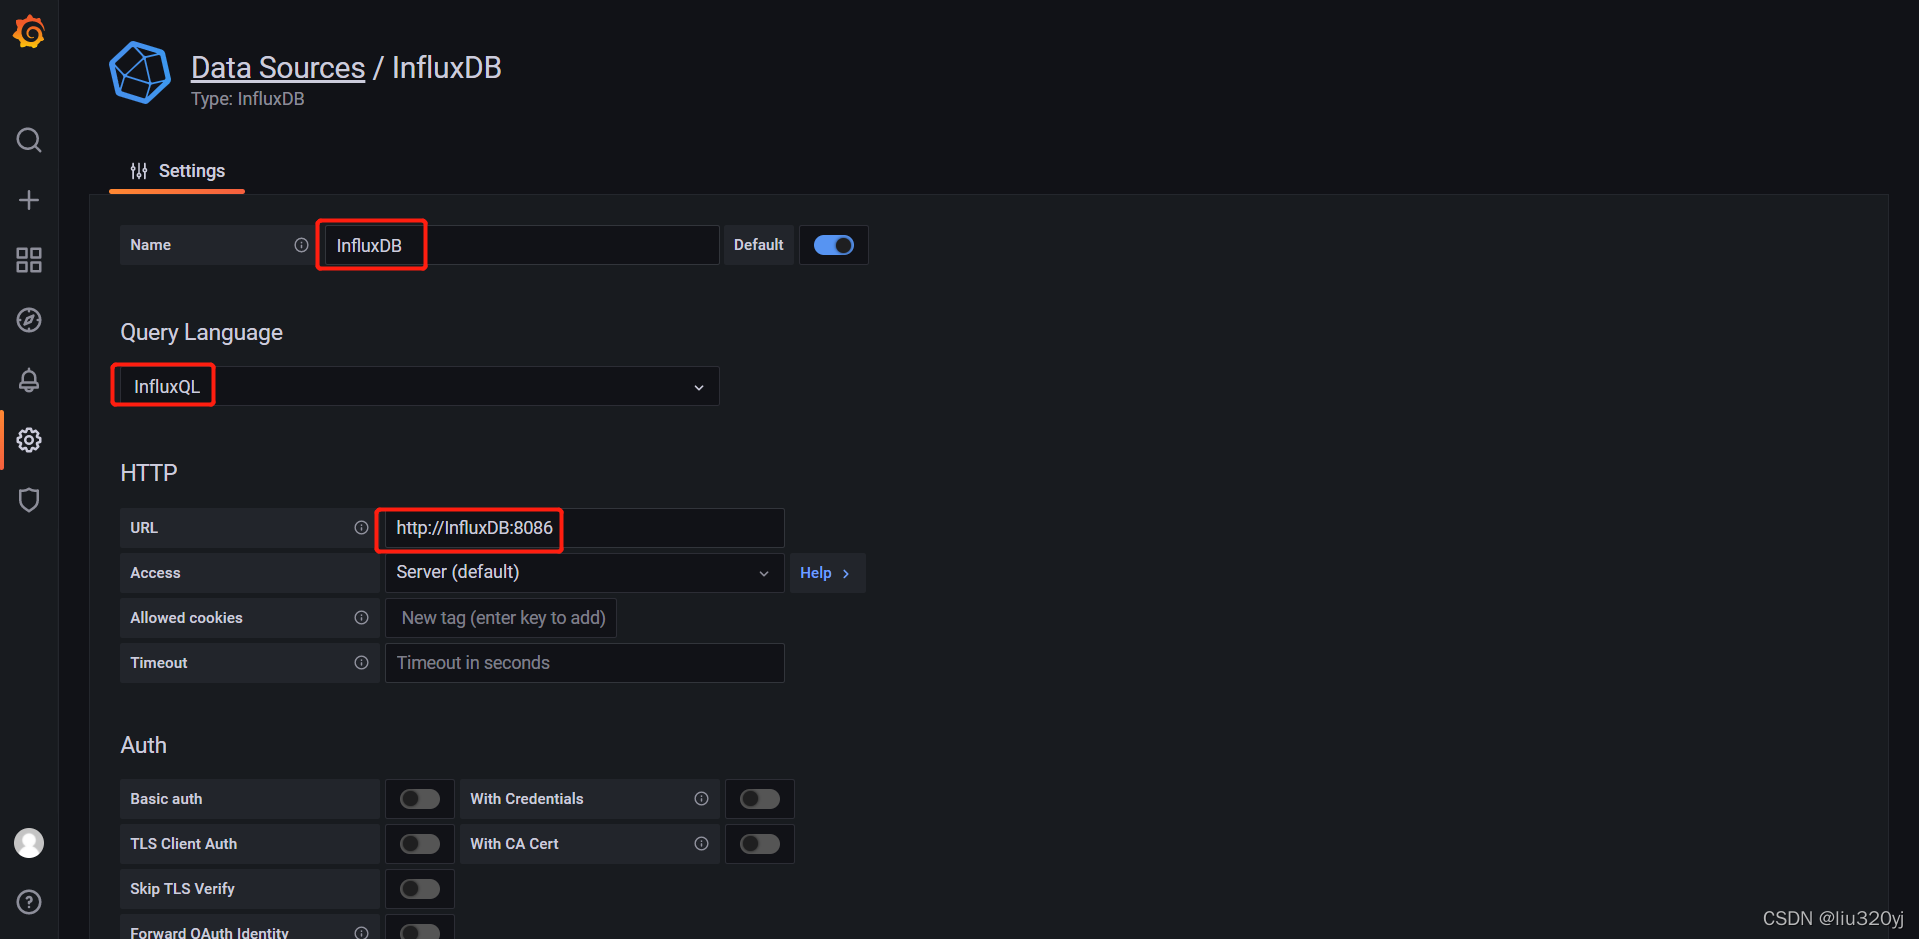Image resolution: width=1919 pixels, height=939 pixels.
Task: Go to Data Sources breadcrumb link
Action: 278,68
